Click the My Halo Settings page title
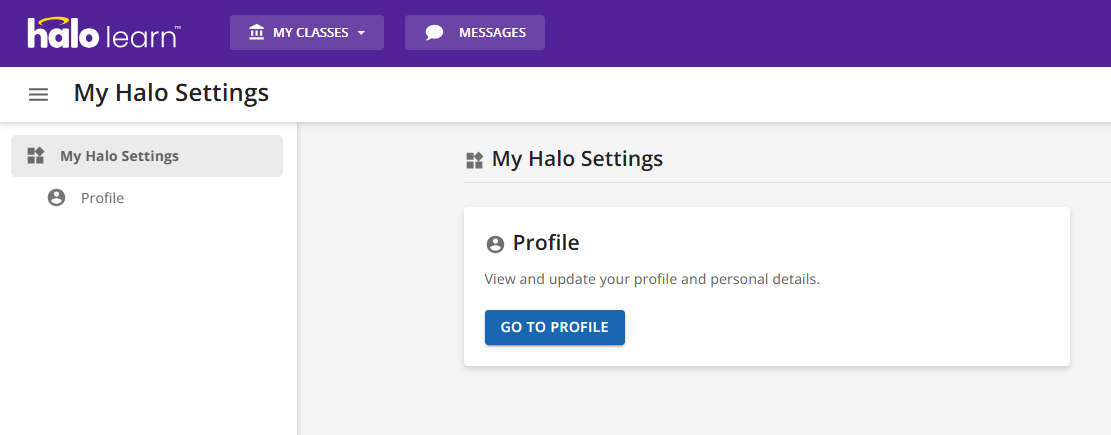The height and width of the screenshot is (435, 1111). (x=171, y=93)
